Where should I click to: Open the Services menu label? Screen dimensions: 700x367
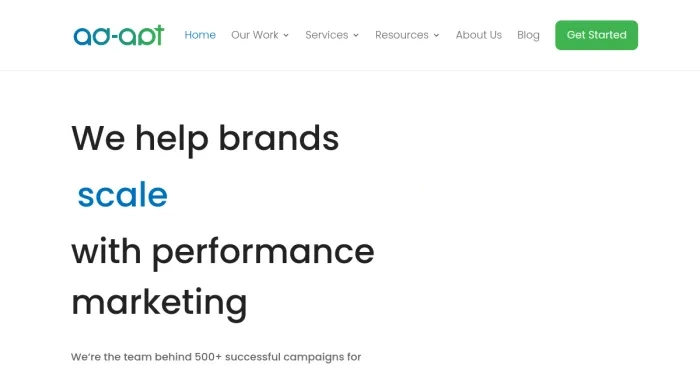click(x=327, y=35)
